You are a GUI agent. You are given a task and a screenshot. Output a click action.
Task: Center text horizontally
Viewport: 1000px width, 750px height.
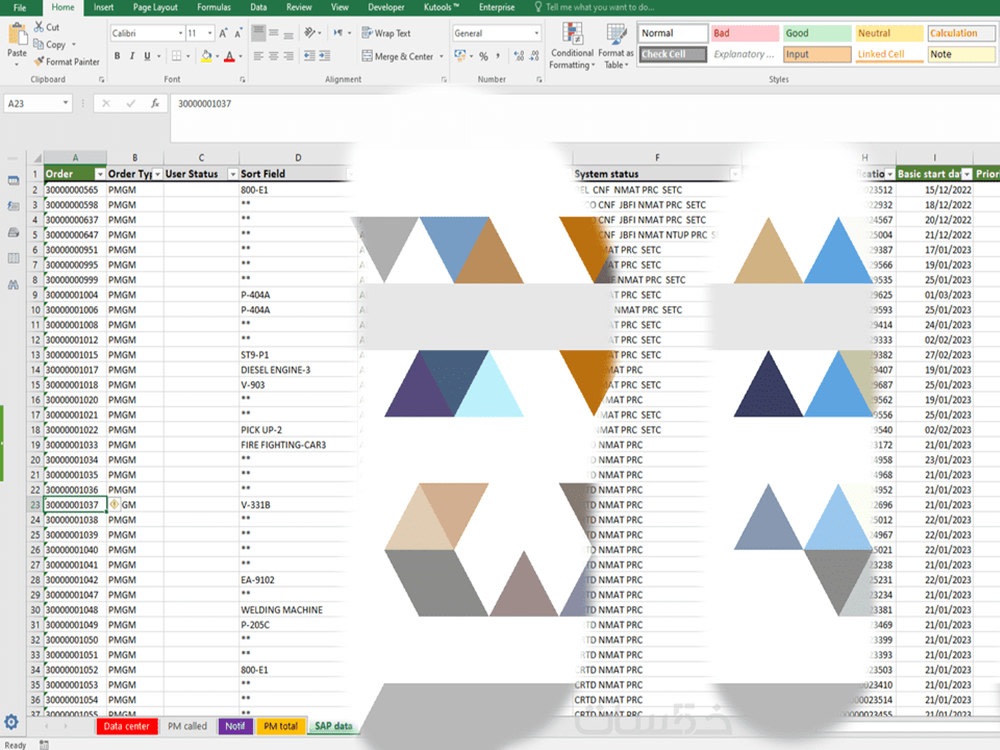(273, 56)
